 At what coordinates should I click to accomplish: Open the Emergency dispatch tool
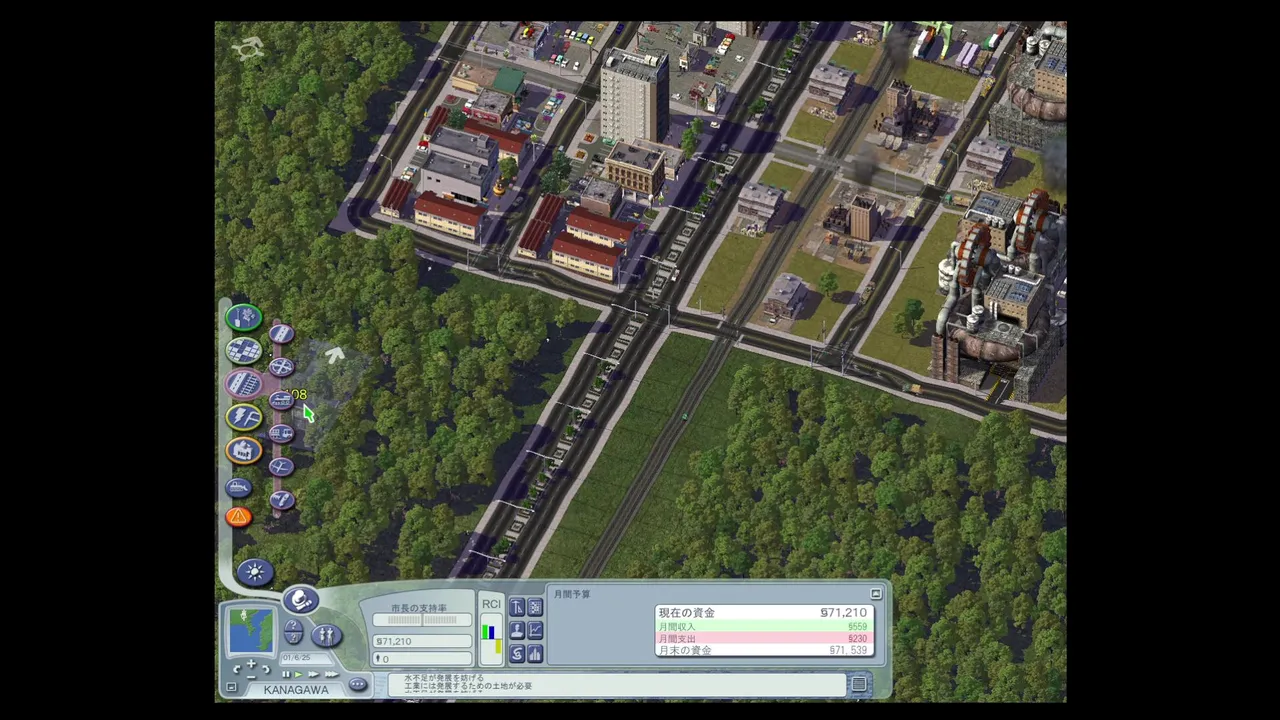(x=238, y=517)
